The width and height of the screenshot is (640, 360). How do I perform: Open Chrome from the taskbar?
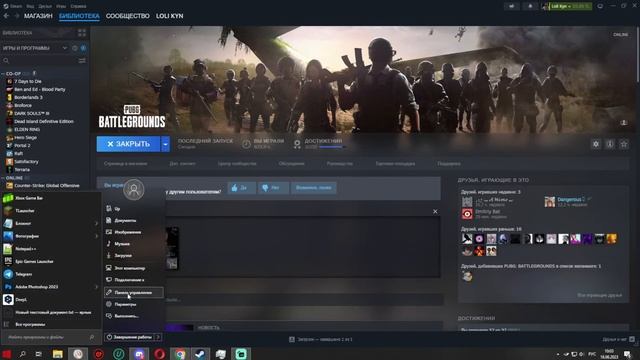[180, 353]
